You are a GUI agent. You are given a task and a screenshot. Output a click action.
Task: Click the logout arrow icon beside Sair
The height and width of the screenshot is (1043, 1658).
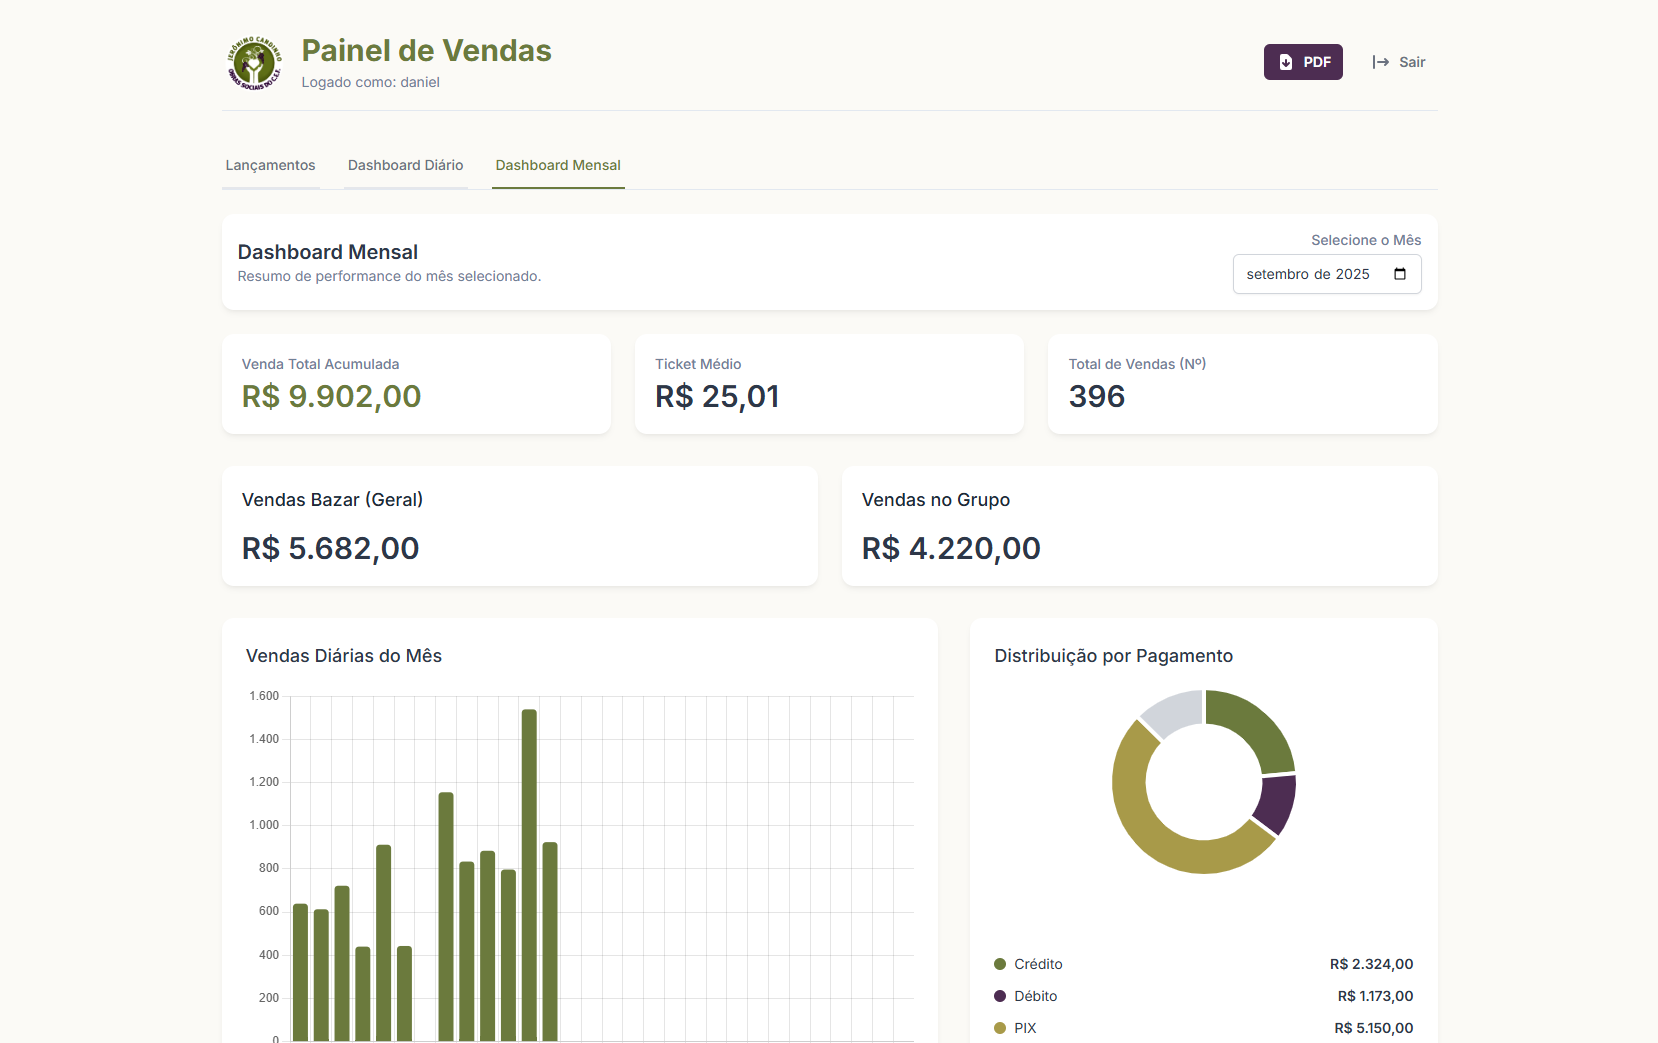(1381, 61)
